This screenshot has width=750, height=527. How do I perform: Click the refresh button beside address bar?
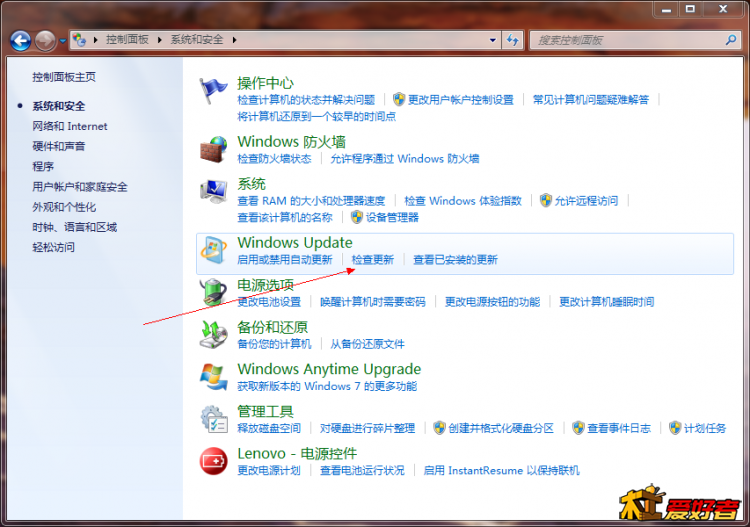click(513, 40)
